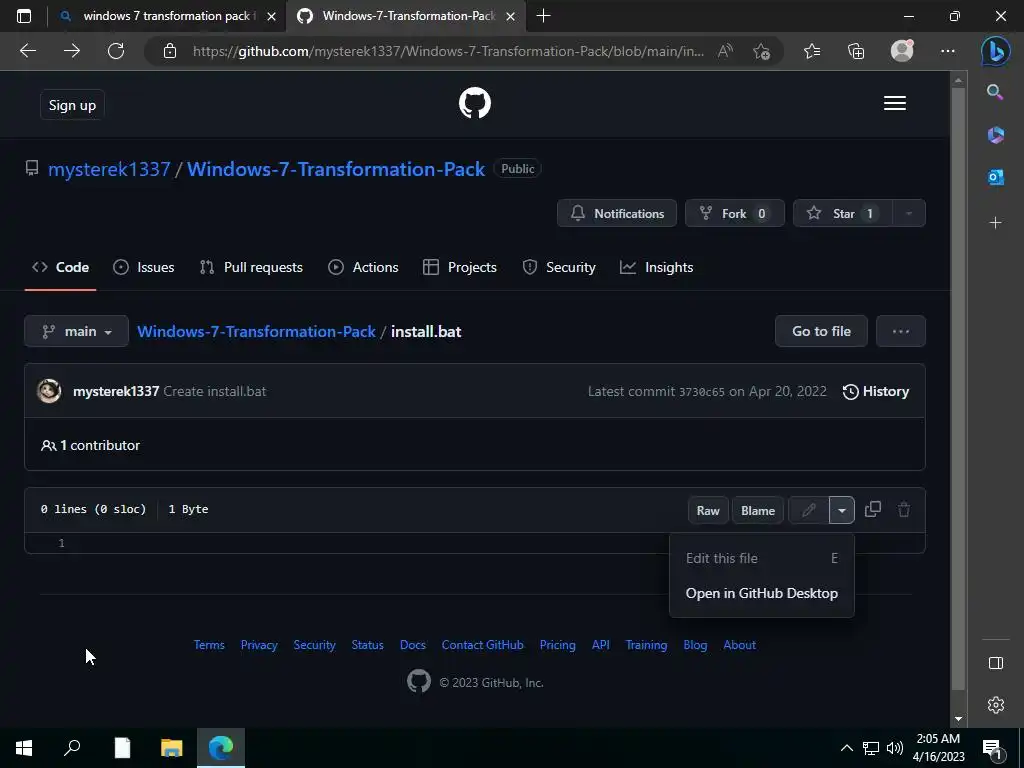Open the Create install.bat commit message
This screenshot has width=1024, height=768.
pos(215,391)
